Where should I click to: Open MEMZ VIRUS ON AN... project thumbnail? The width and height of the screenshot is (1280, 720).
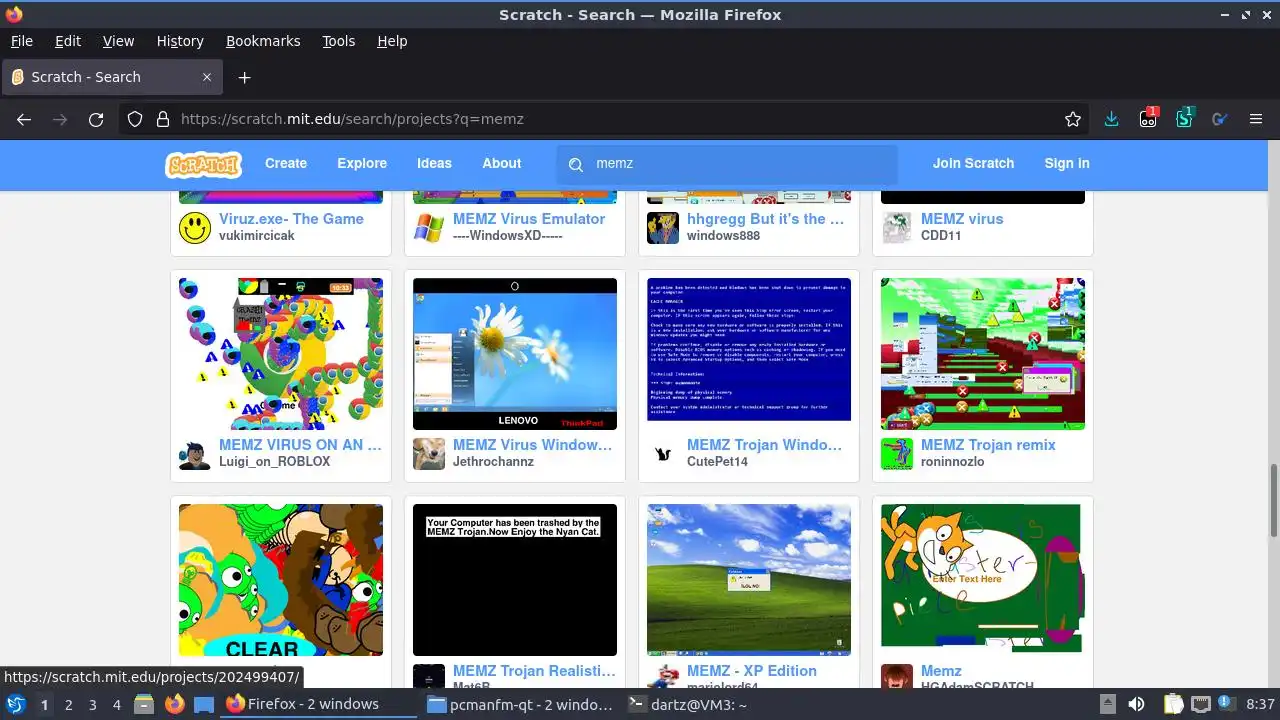pos(281,354)
